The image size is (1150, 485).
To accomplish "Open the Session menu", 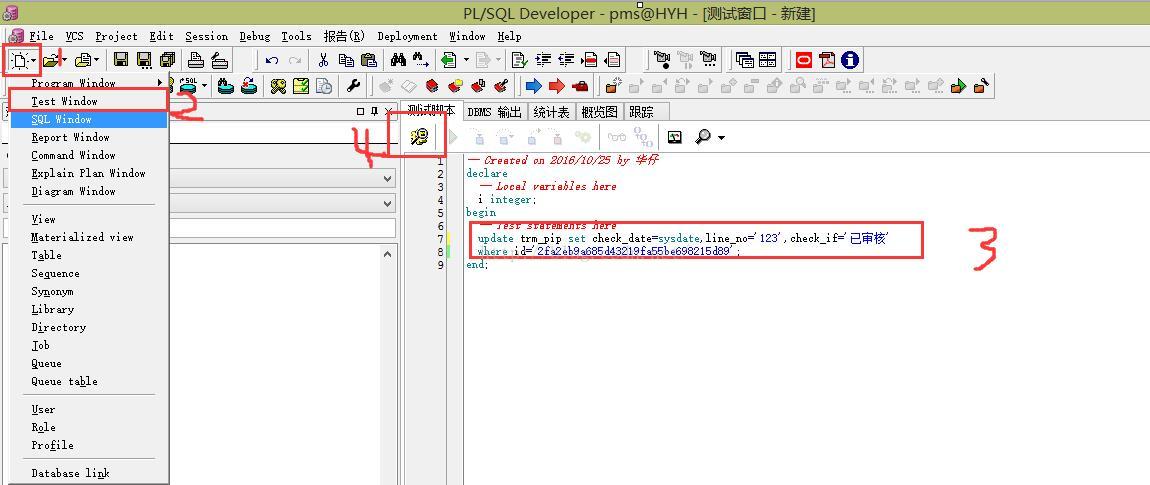I will (x=206, y=36).
